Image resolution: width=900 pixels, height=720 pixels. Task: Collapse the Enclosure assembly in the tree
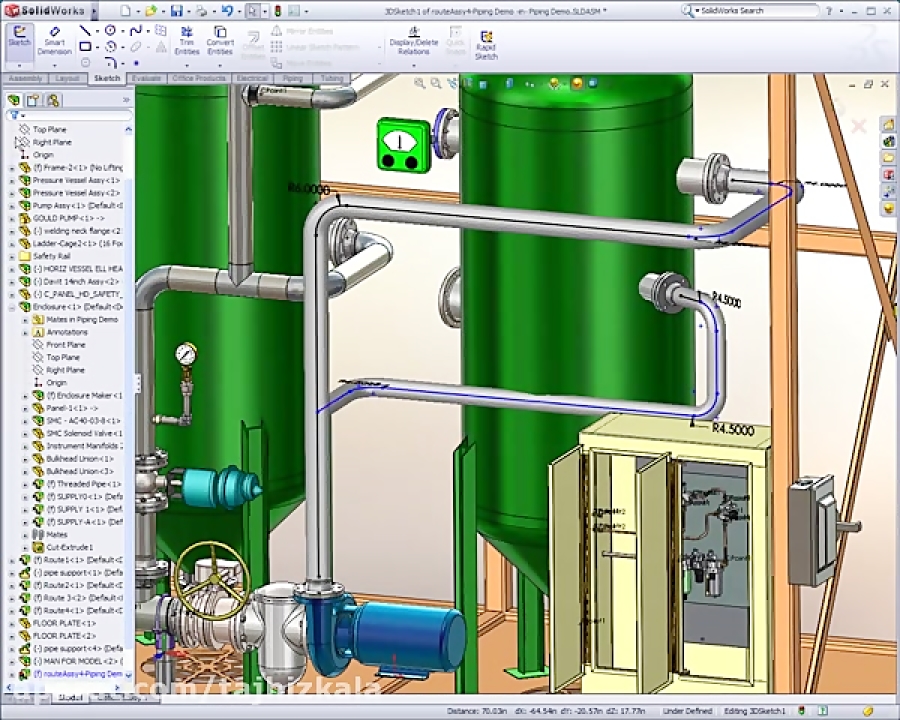coord(13,306)
